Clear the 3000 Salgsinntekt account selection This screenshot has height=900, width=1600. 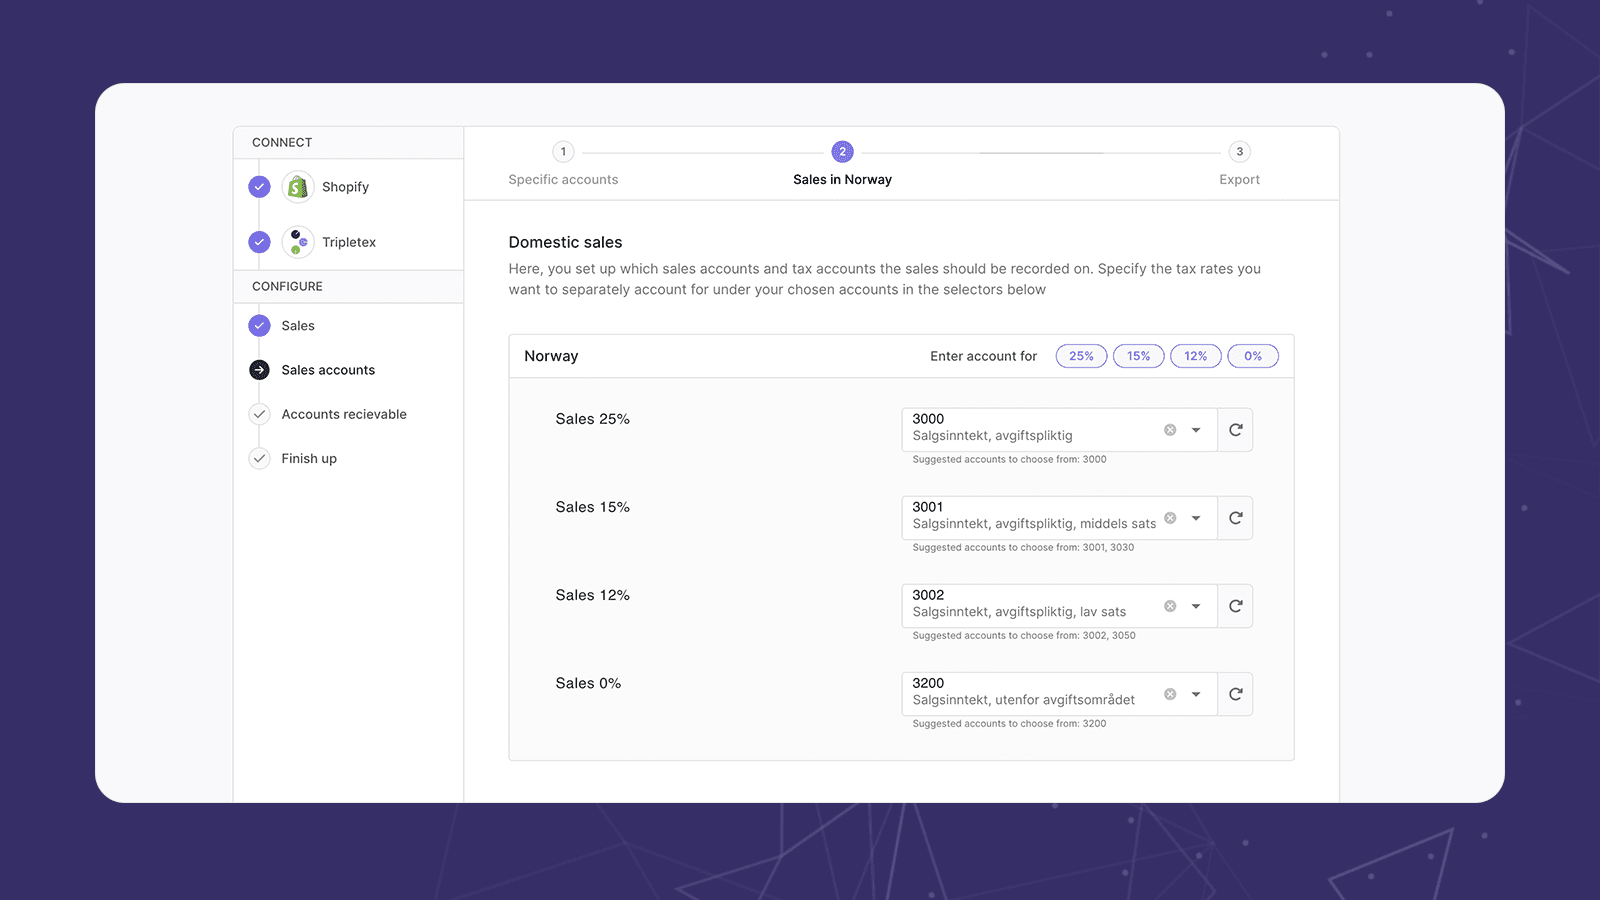(1170, 430)
